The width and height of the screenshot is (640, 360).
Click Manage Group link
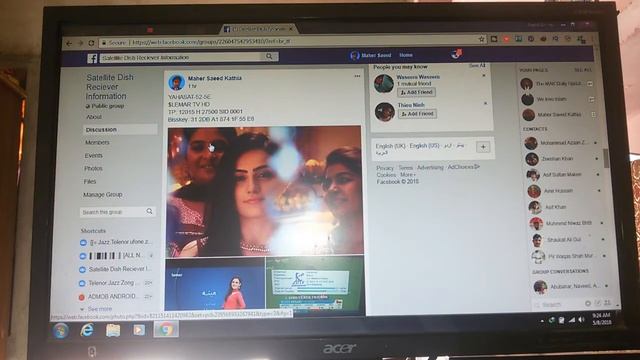(x=102, y=195)
